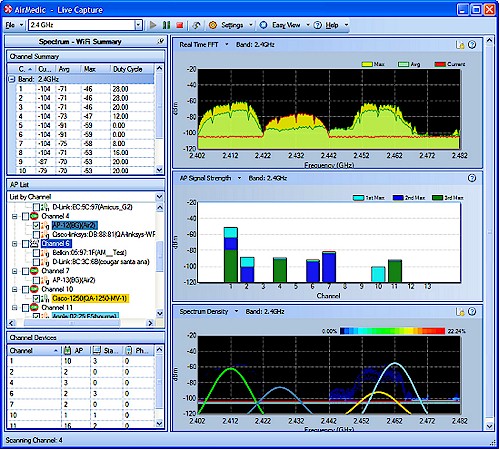
Task: Click the station icon in Channel Devices header
Action: pos(96,350)
